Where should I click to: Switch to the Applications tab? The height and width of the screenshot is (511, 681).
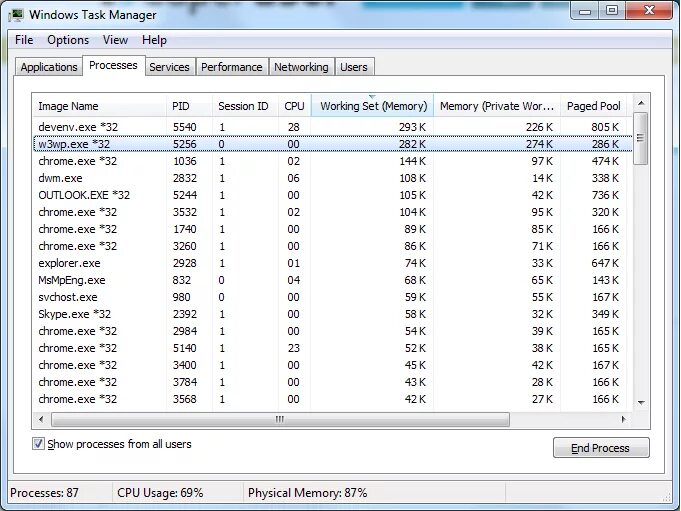click(49, 67)
